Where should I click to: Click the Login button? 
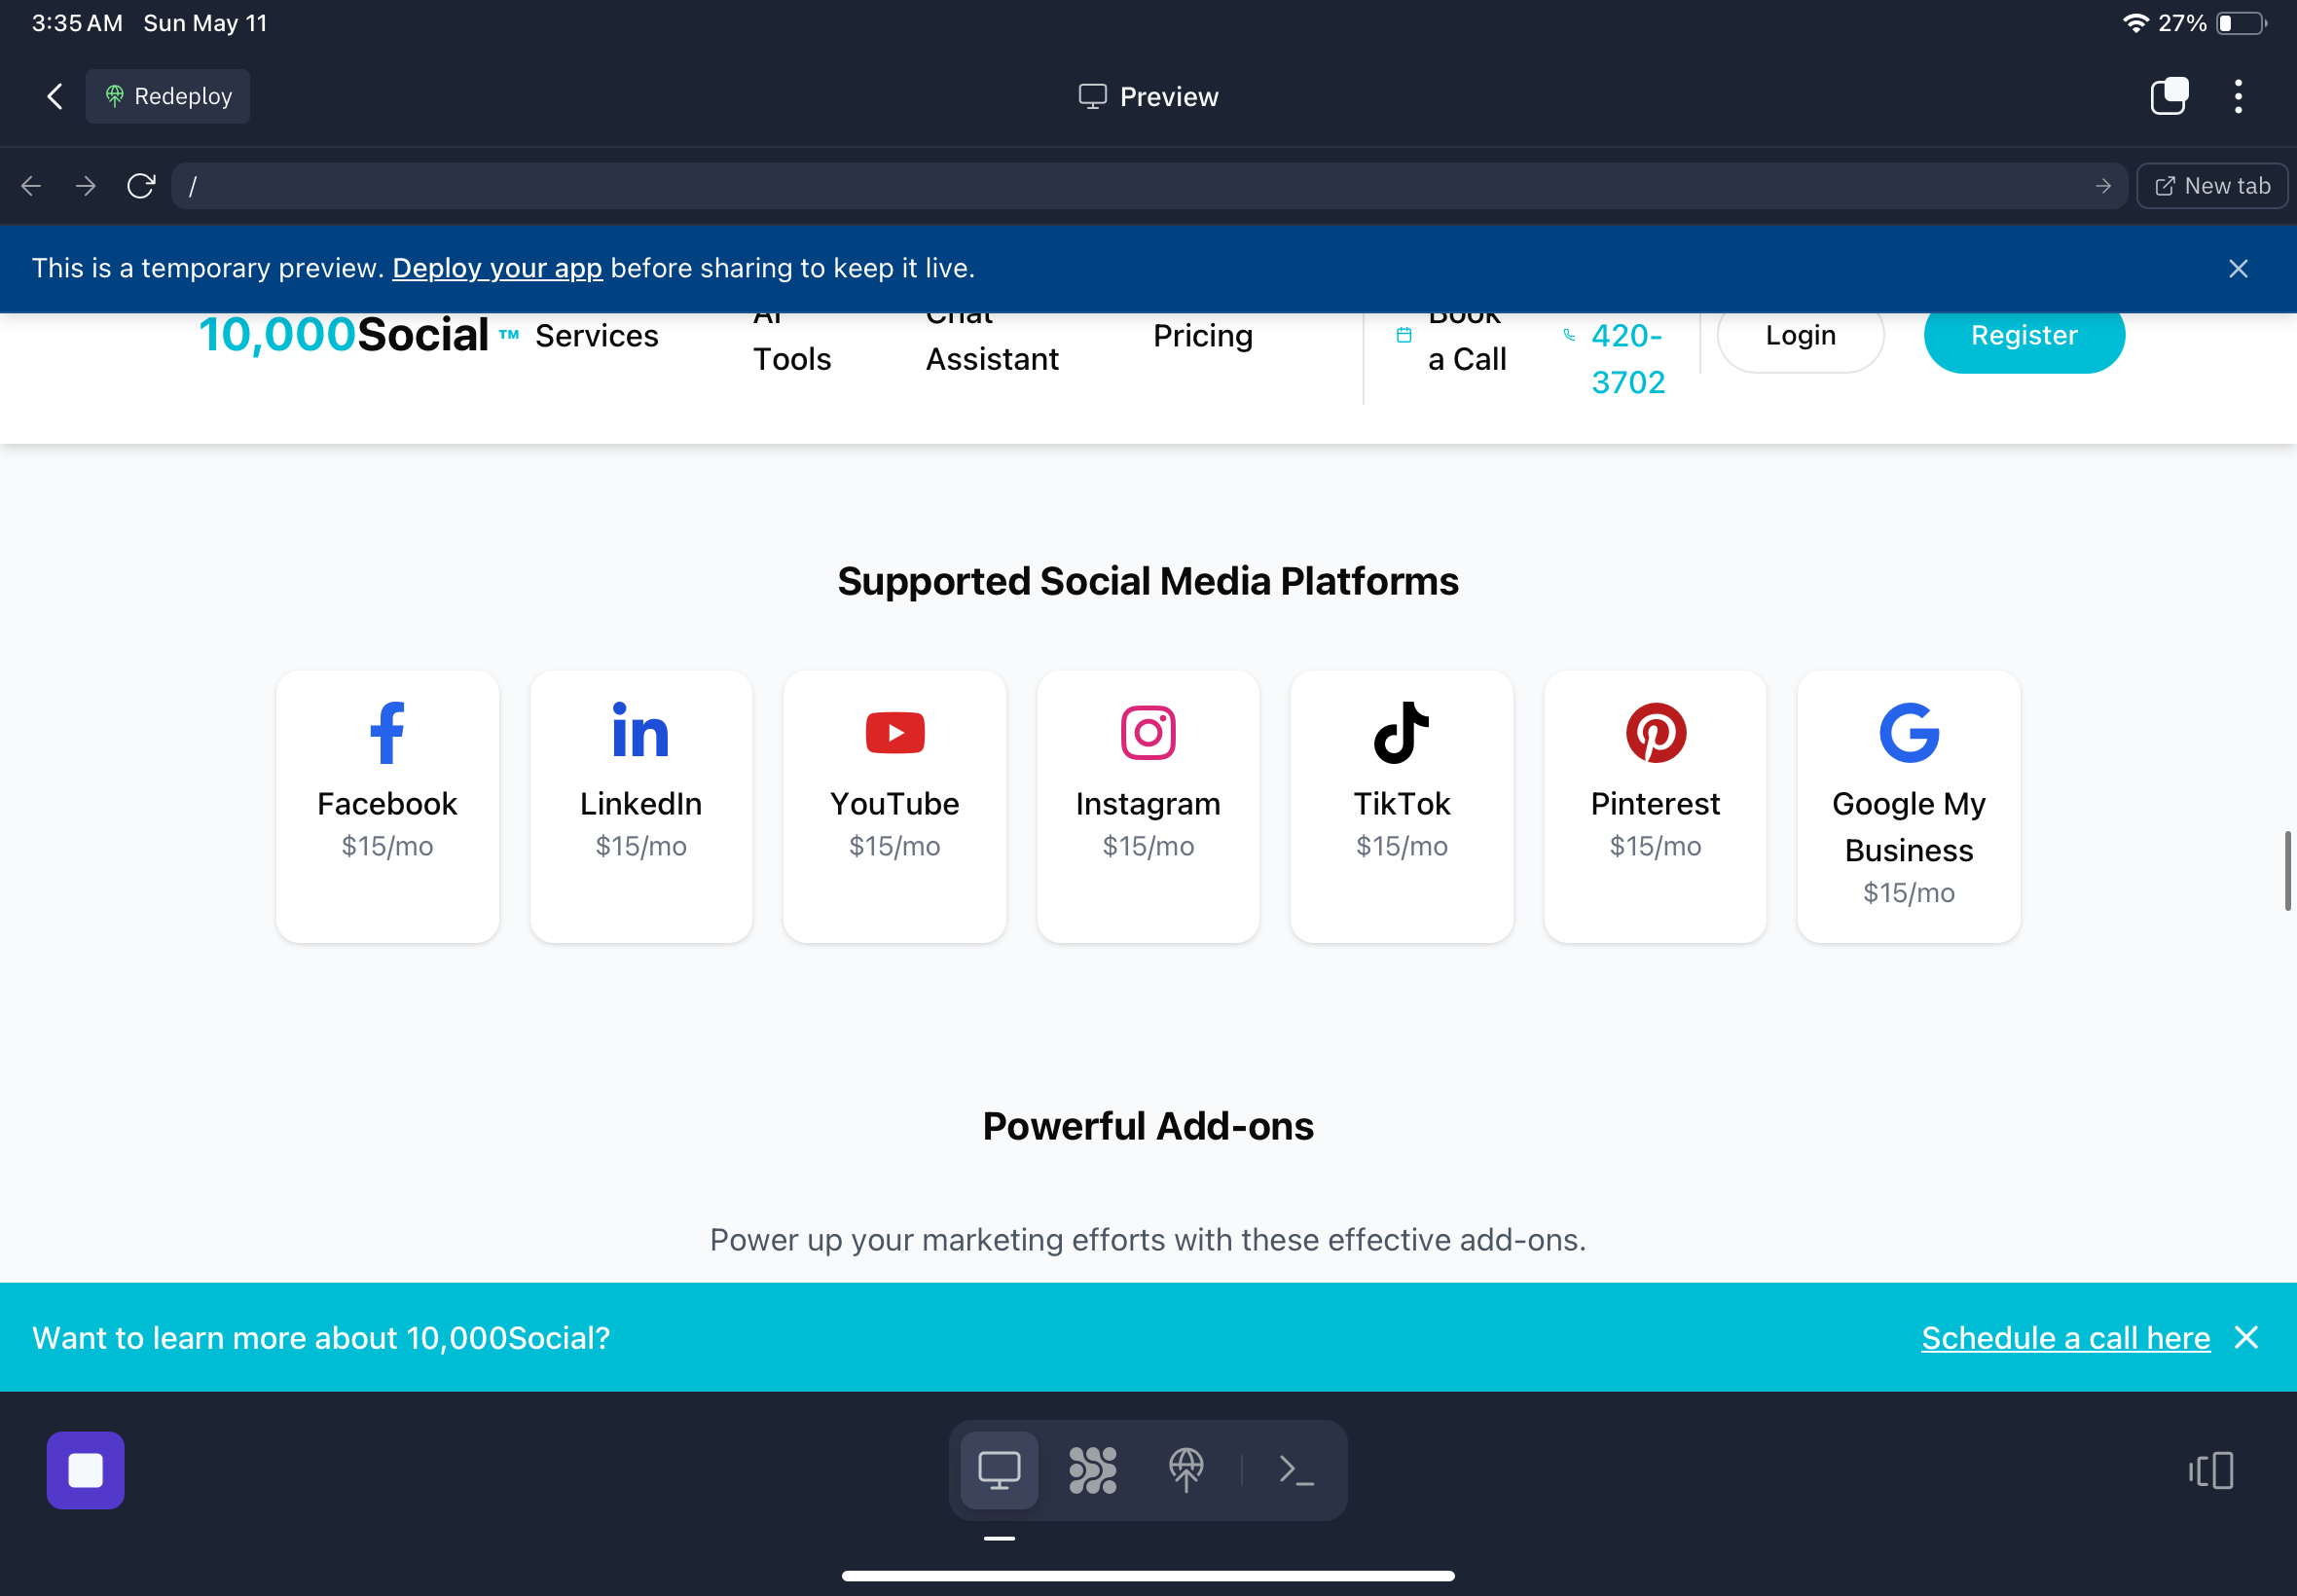click(x=1800, y=335)
